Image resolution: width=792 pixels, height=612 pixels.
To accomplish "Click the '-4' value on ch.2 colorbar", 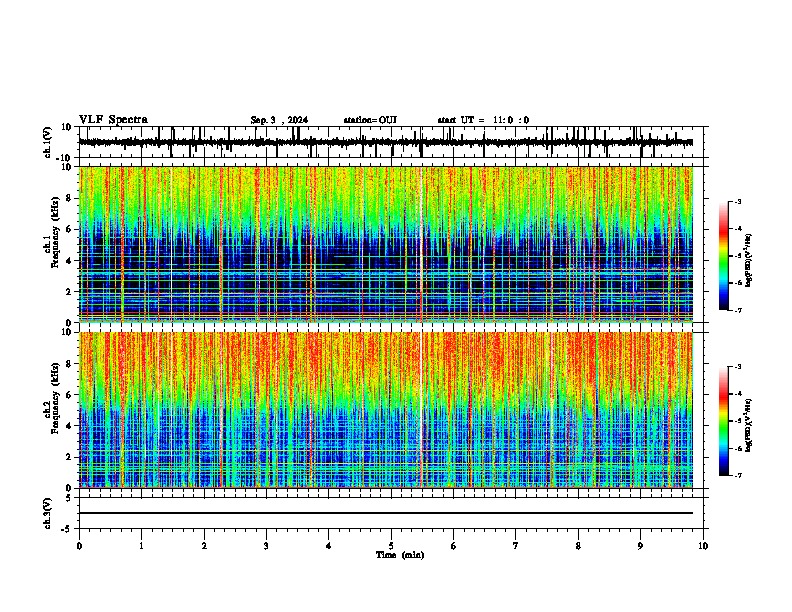I will (x=737, y=394).
